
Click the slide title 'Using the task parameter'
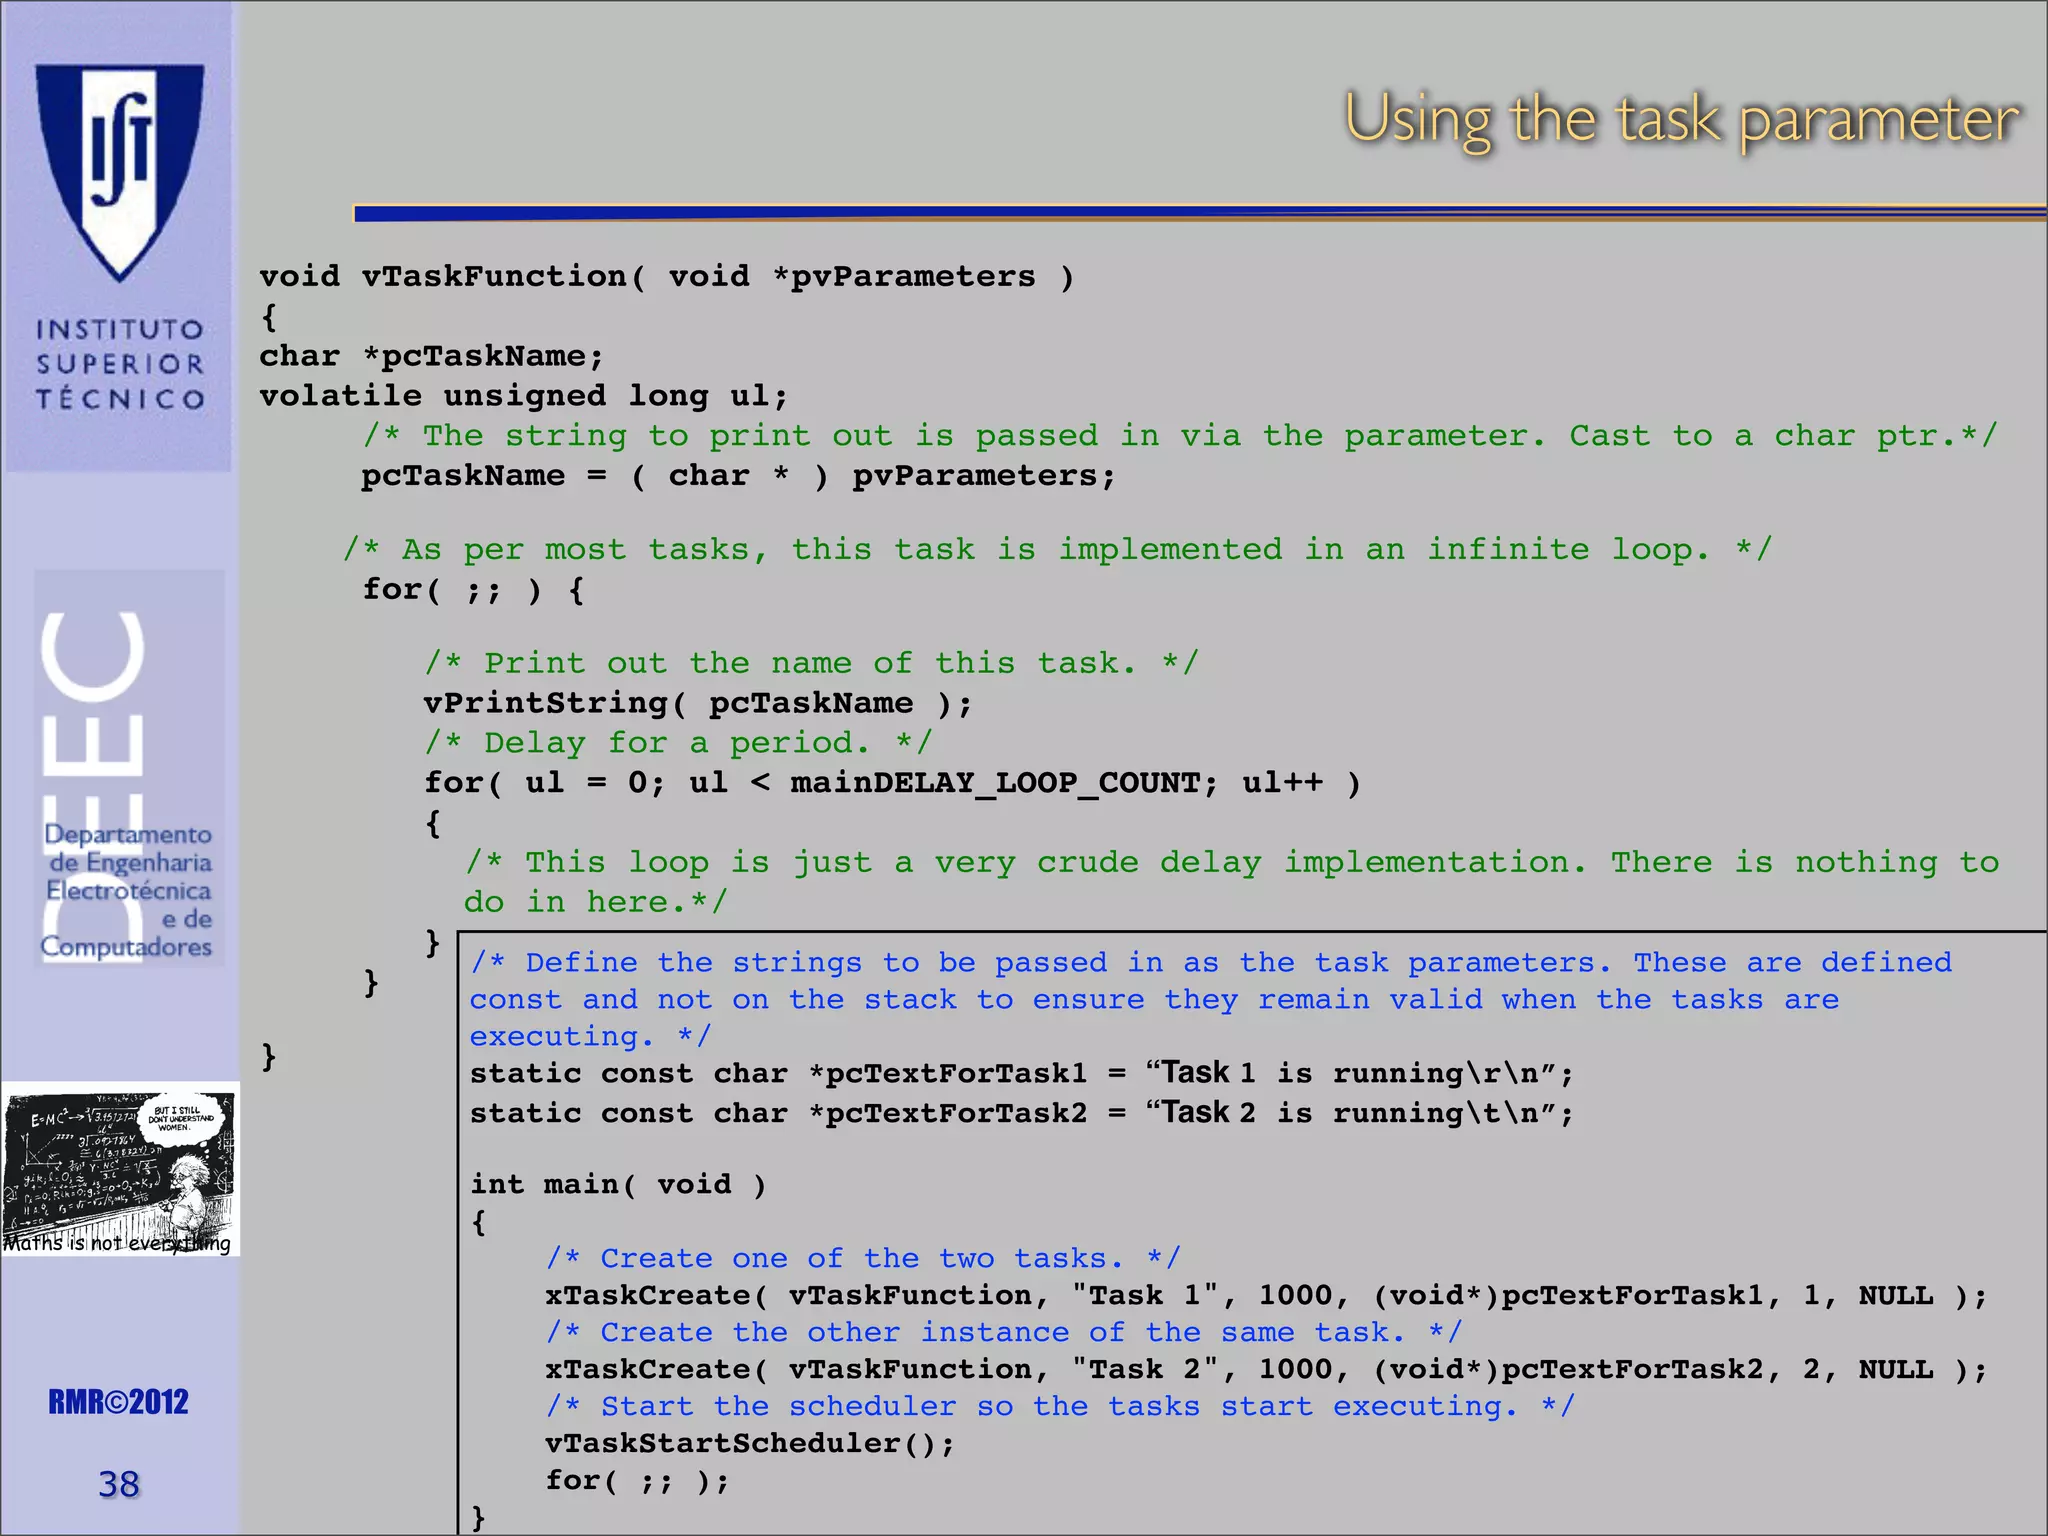tap(1681, 121)
